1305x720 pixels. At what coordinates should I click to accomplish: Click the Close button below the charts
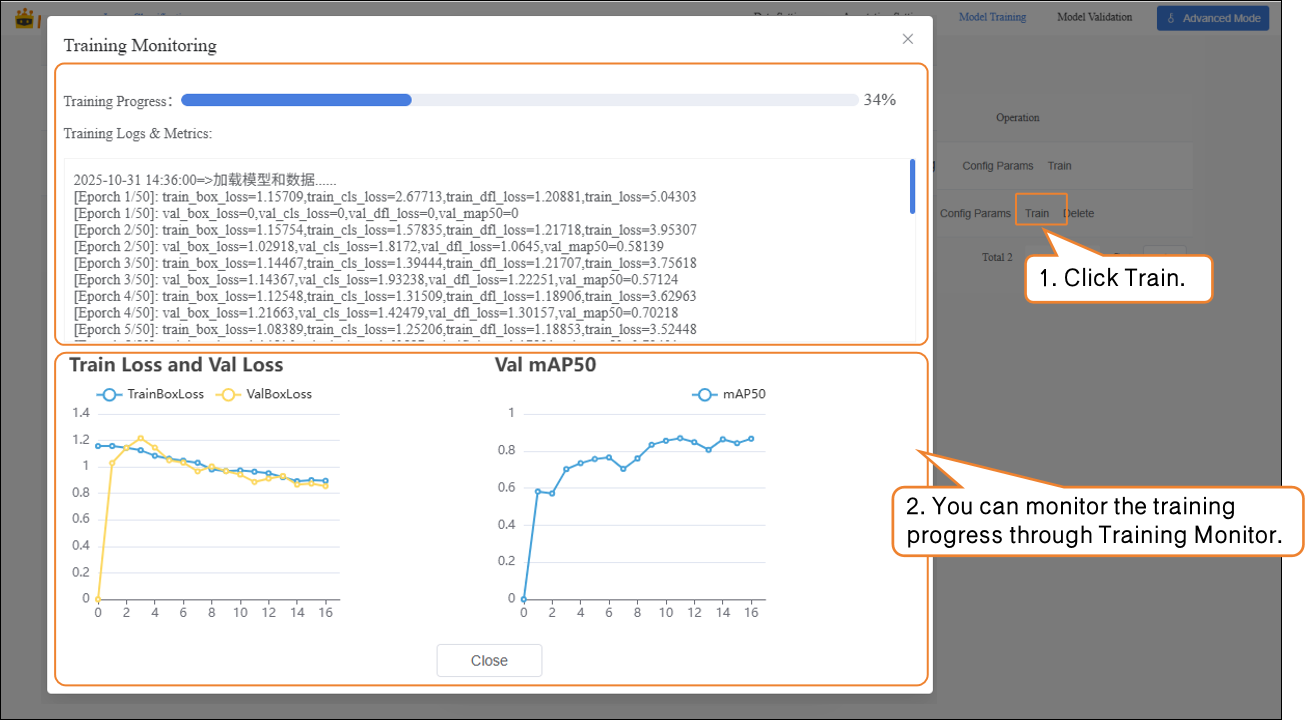[x=489, y=661]
